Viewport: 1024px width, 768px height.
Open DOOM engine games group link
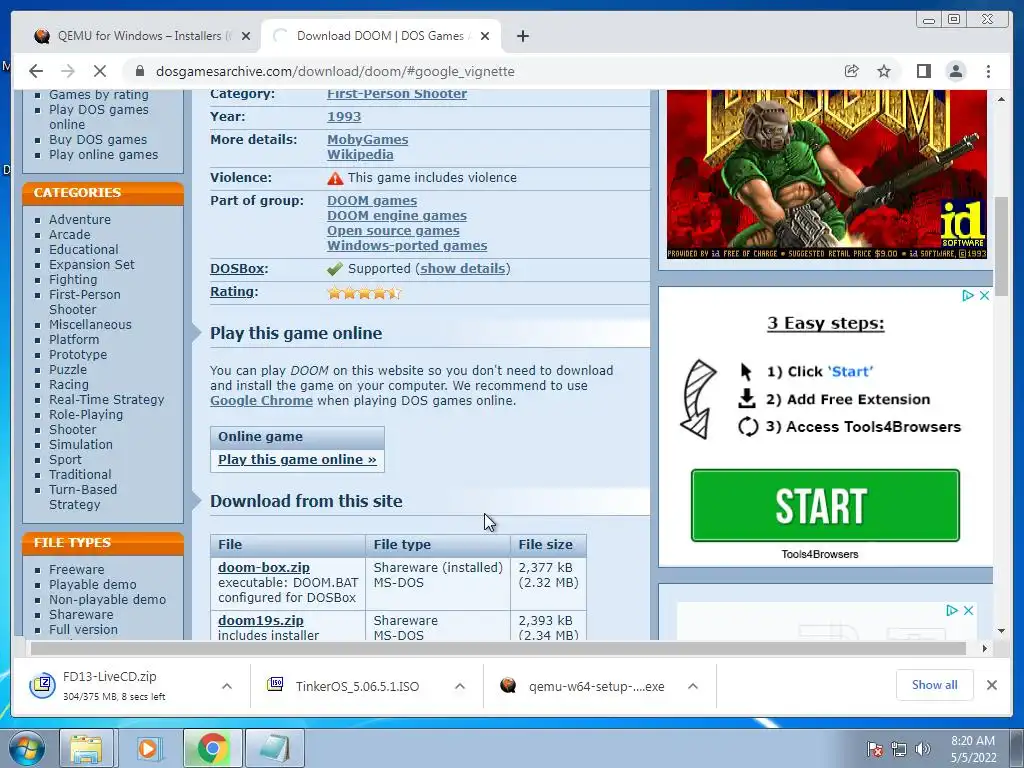pos(397,216)
